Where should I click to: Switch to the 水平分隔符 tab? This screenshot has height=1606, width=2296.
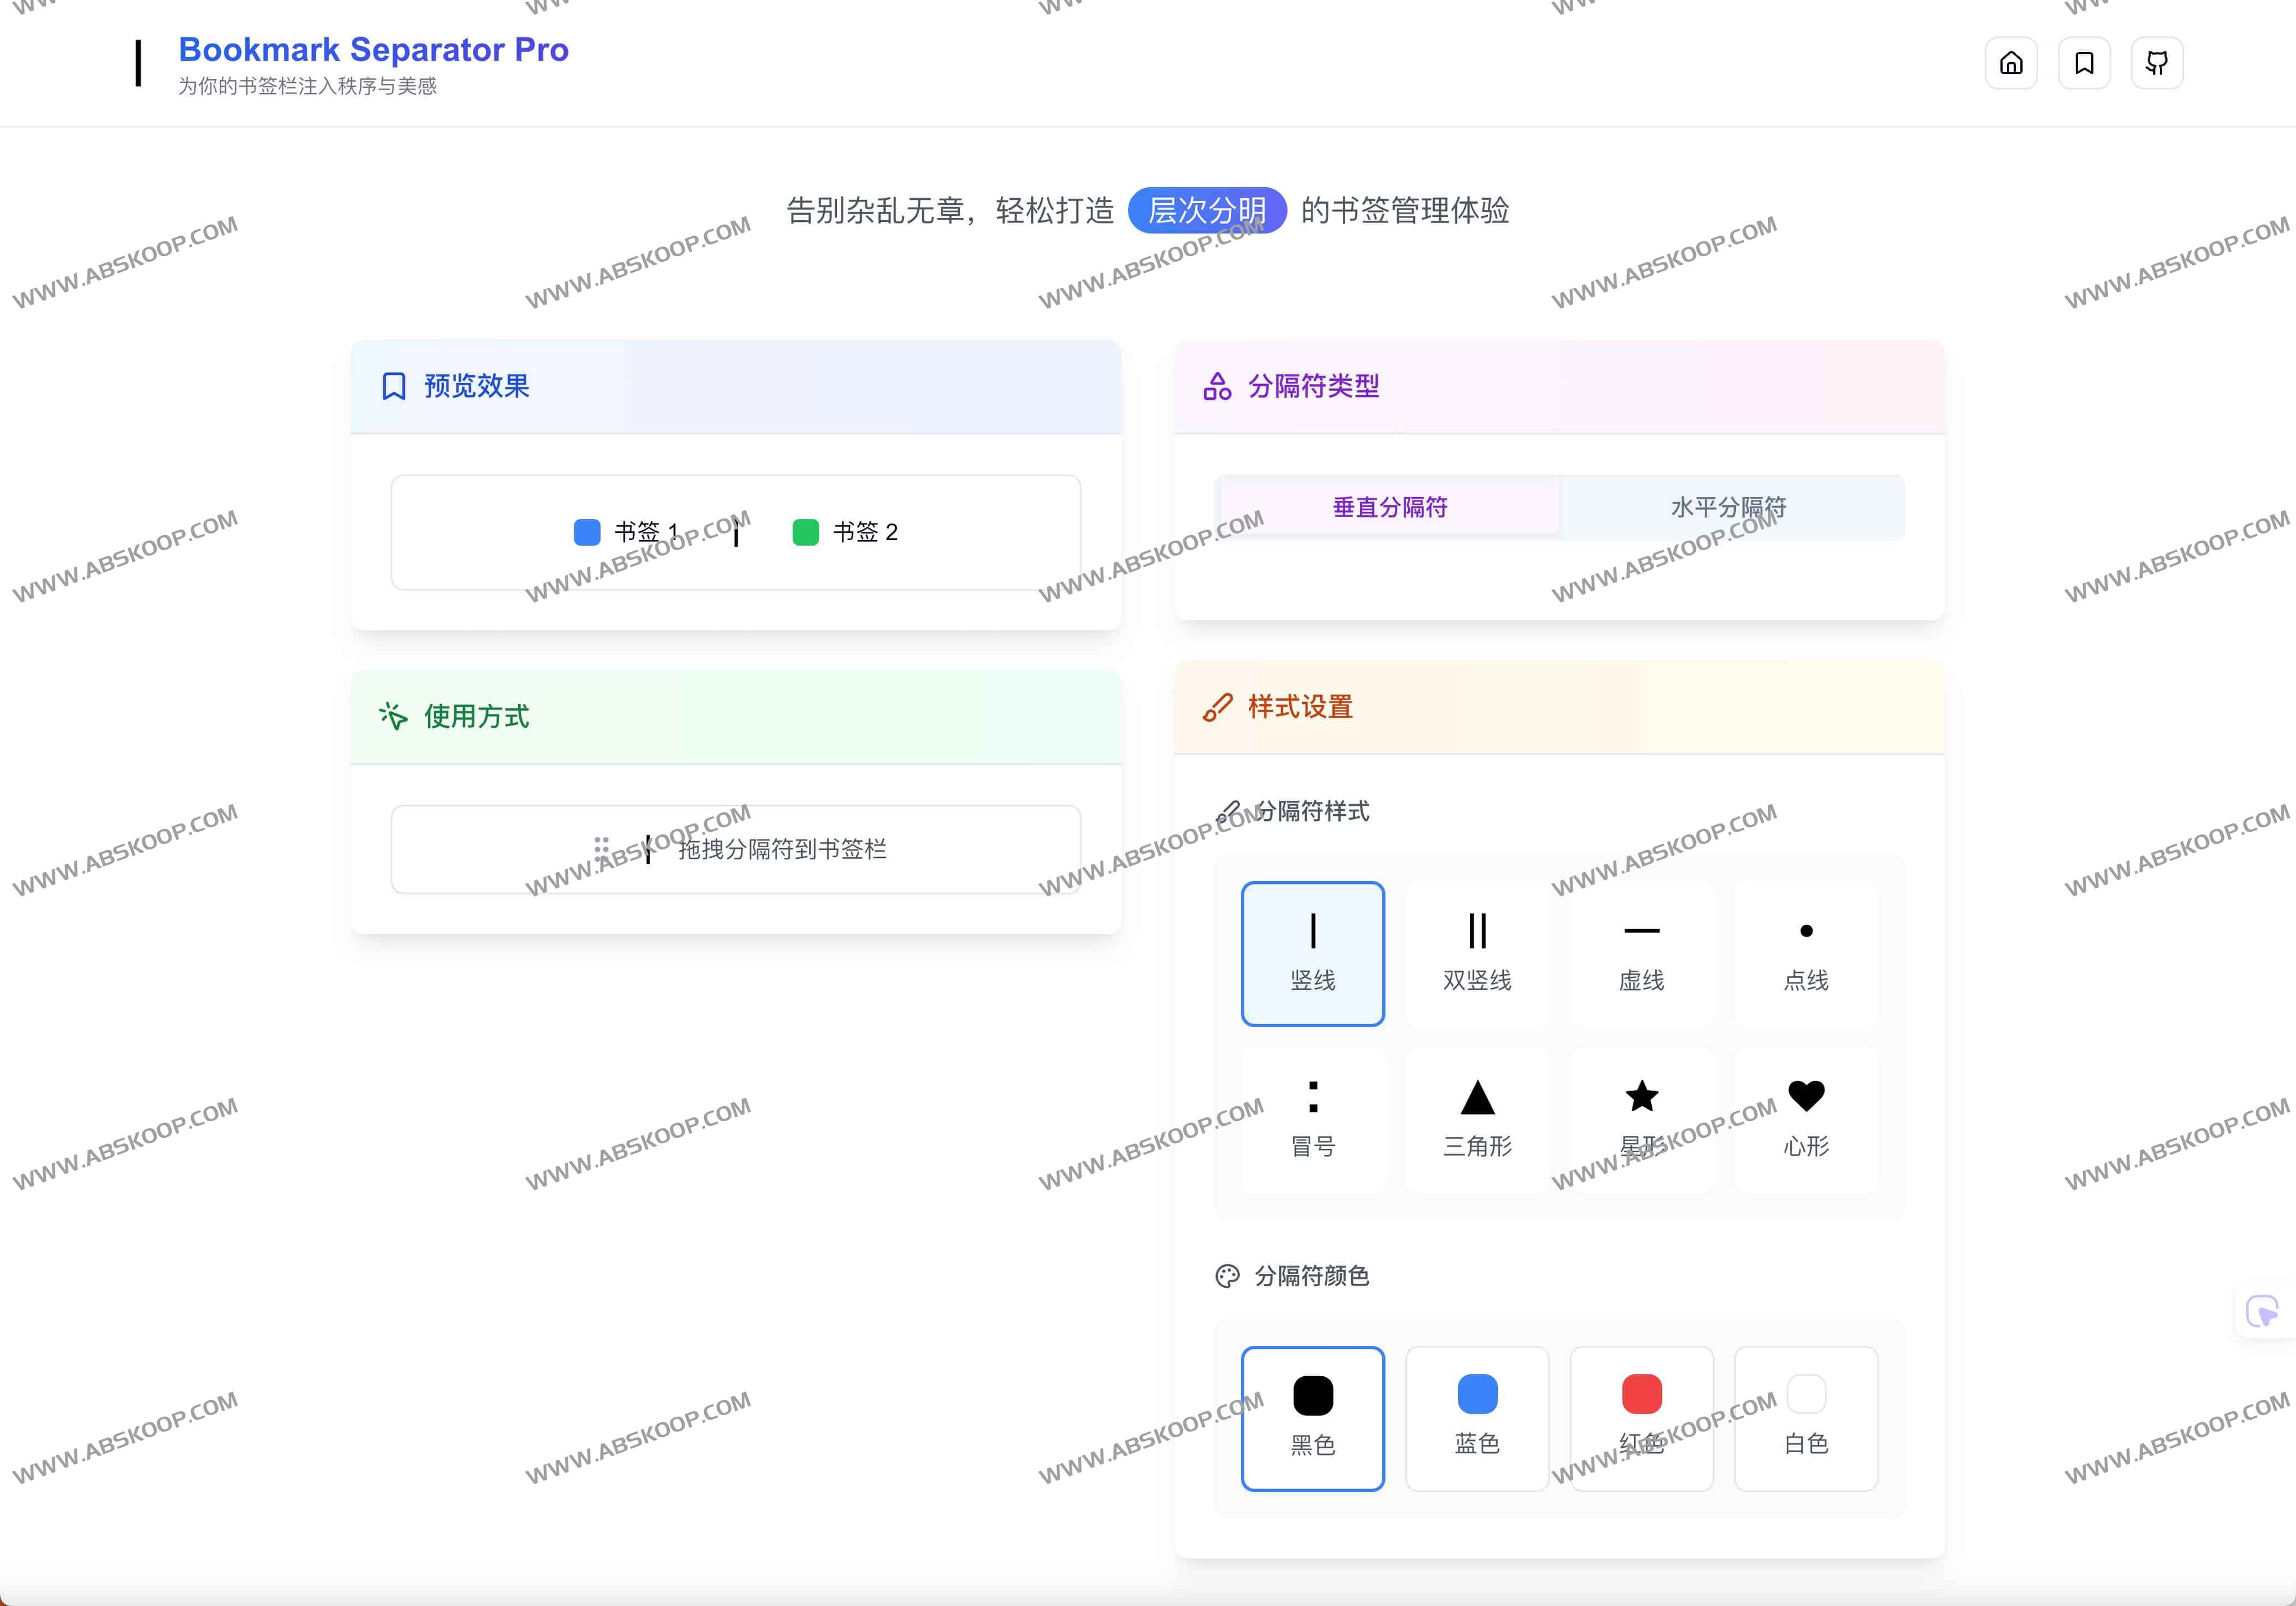1732,507
